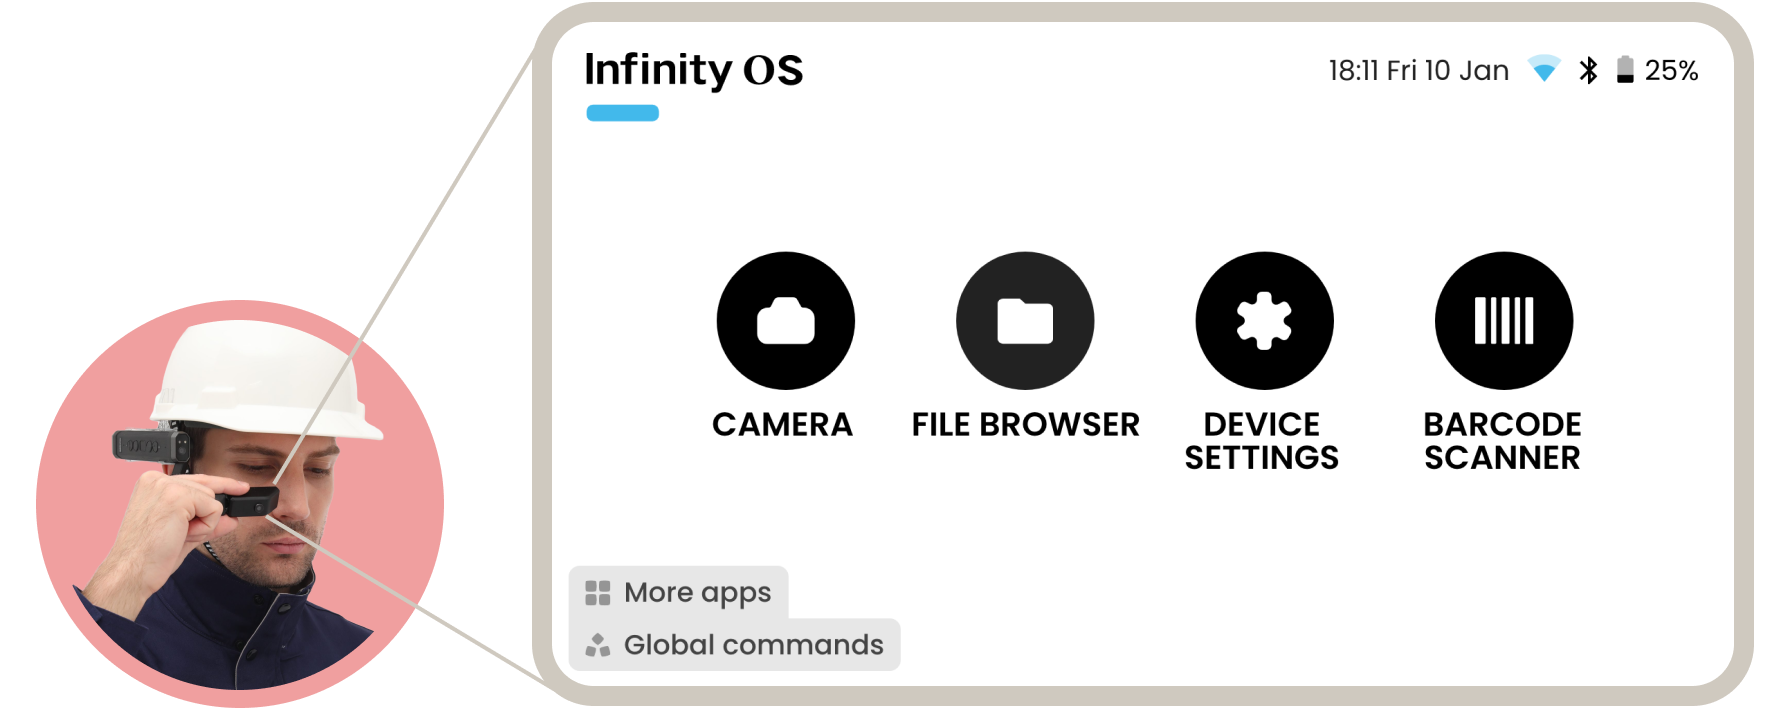Viewport: 1770px width, 708px height.
Task: Click the grid icon beside More apps
Action: 597,593
